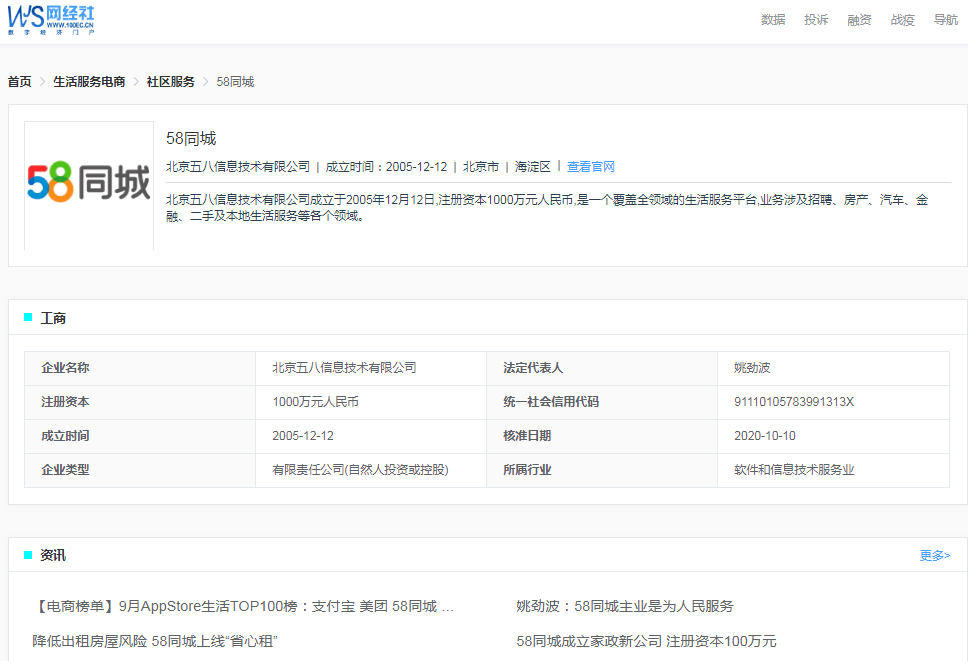The height and width of the screenshot is (661, 968).
Task: Open 社区服务 breadcrumb link
Action: (170, 81)
